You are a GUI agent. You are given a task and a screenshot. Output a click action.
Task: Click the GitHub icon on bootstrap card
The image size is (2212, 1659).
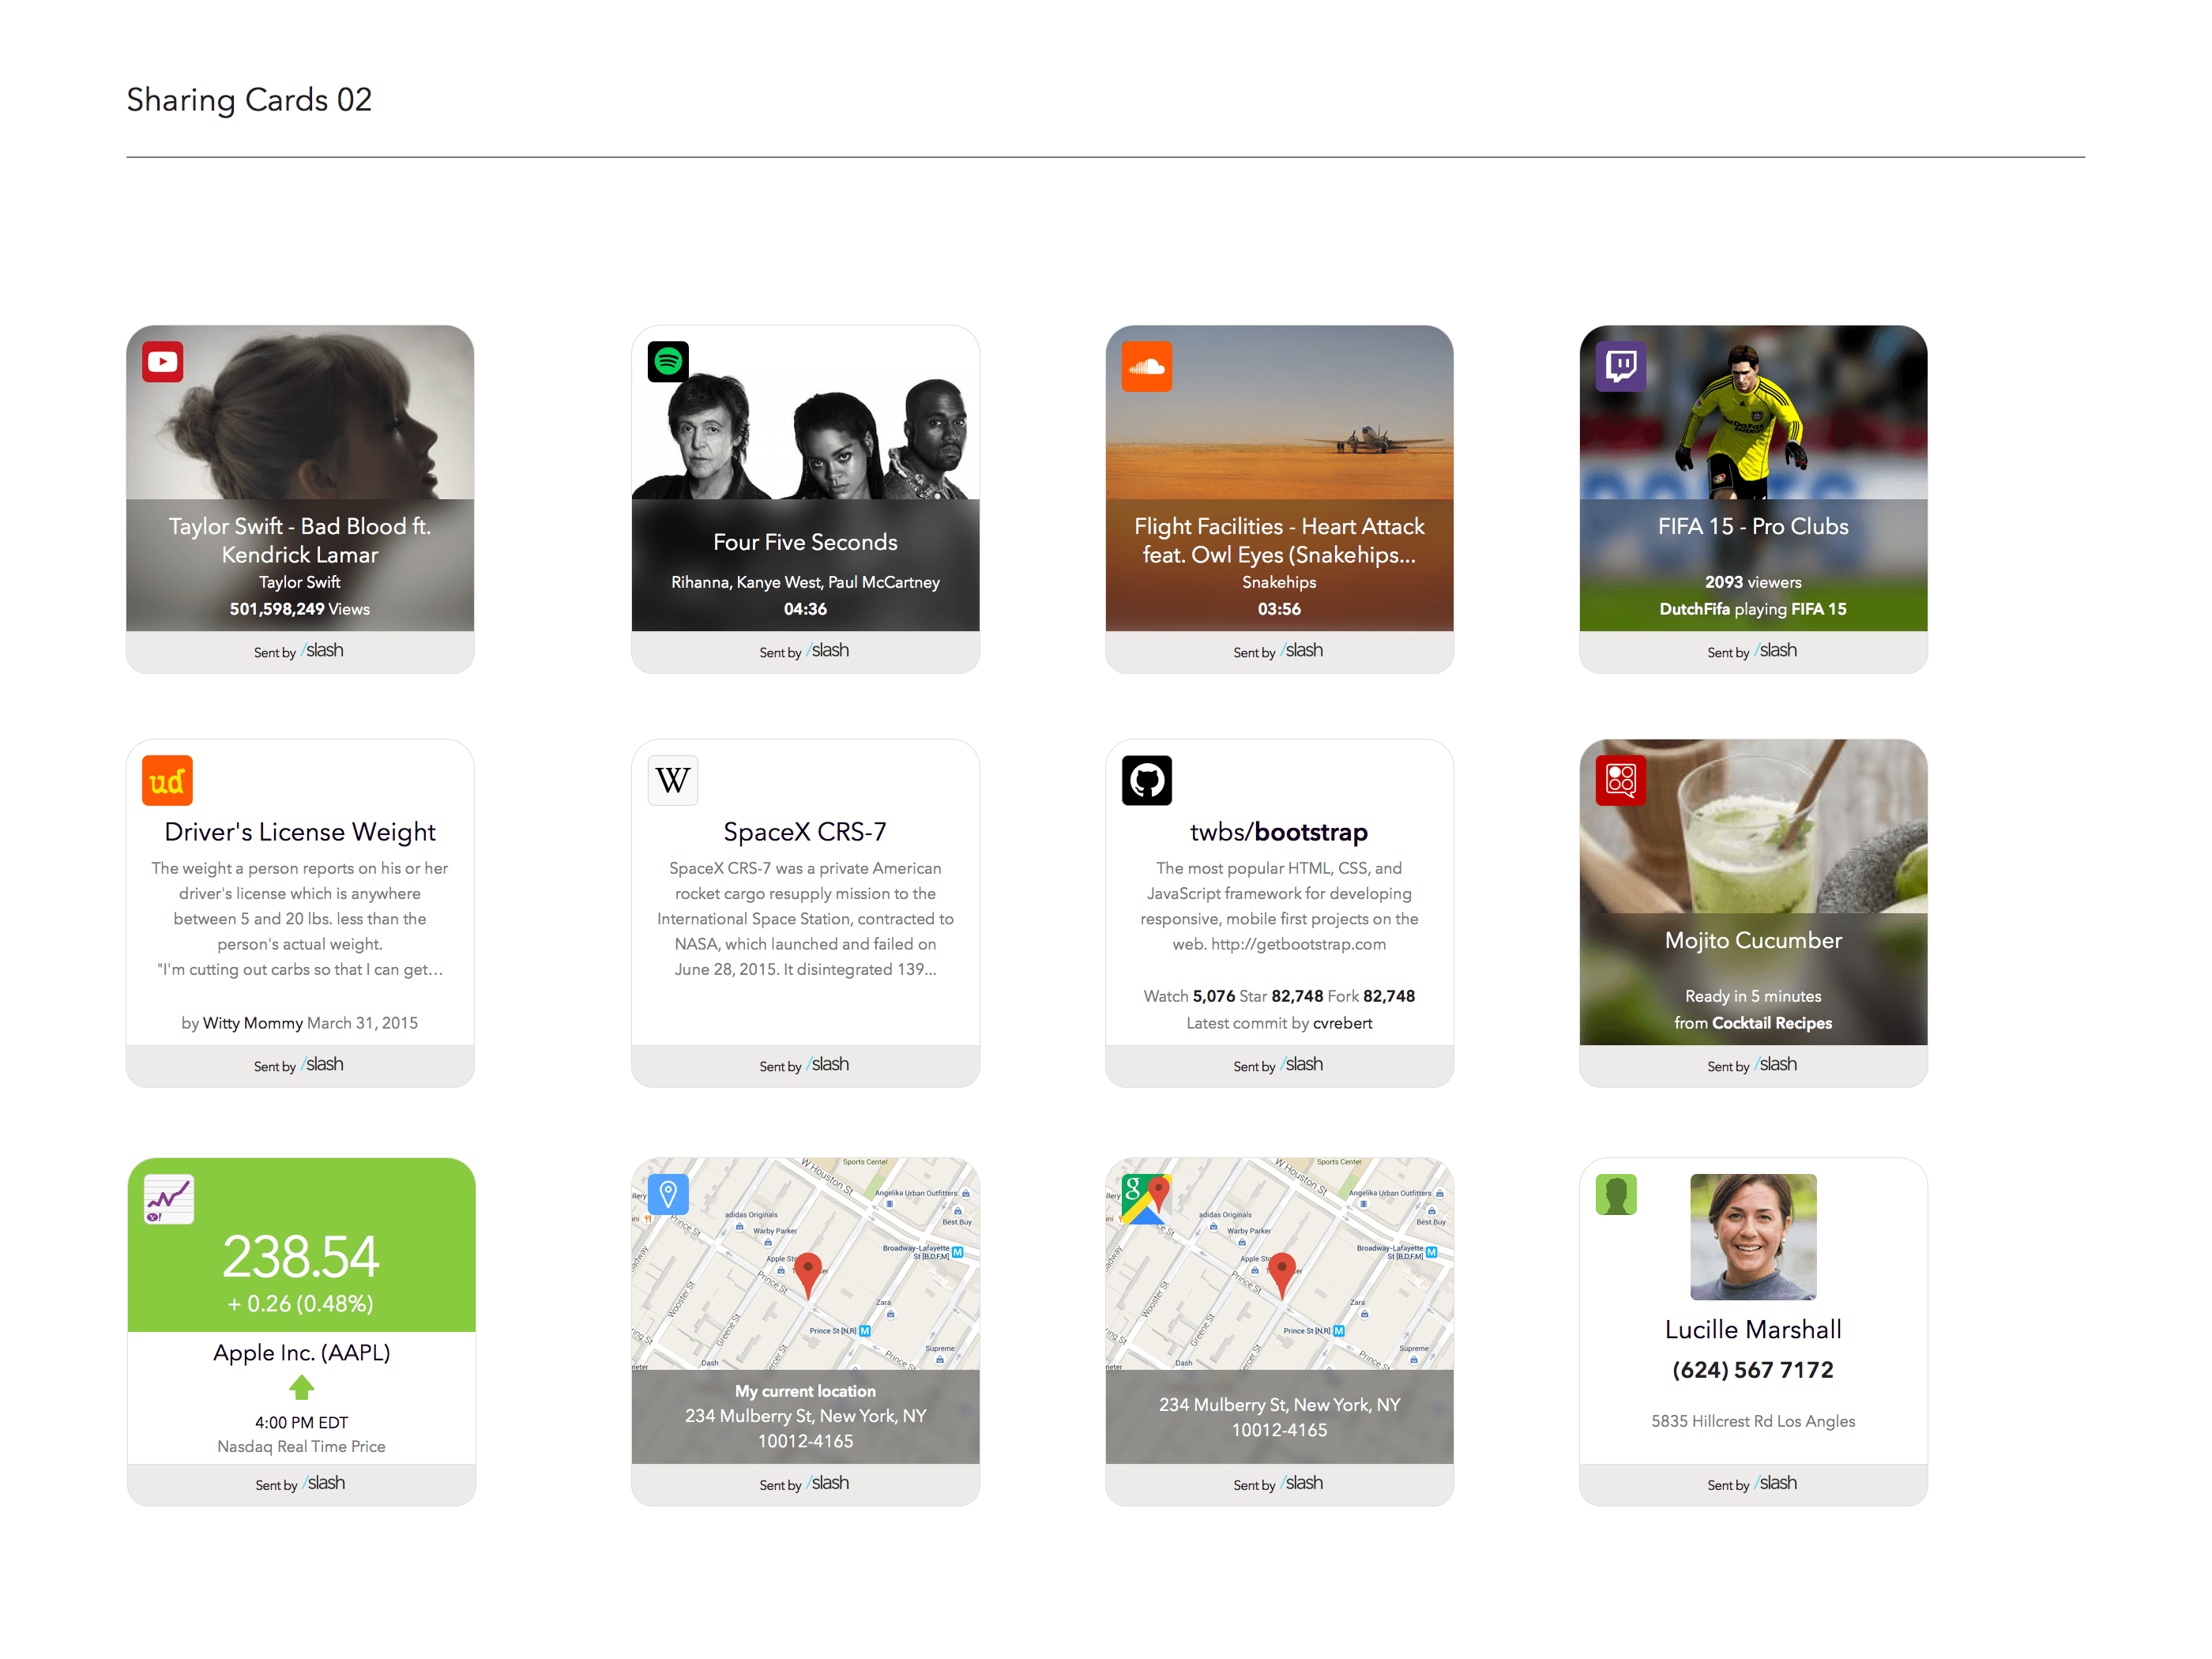coord(1146,780)
